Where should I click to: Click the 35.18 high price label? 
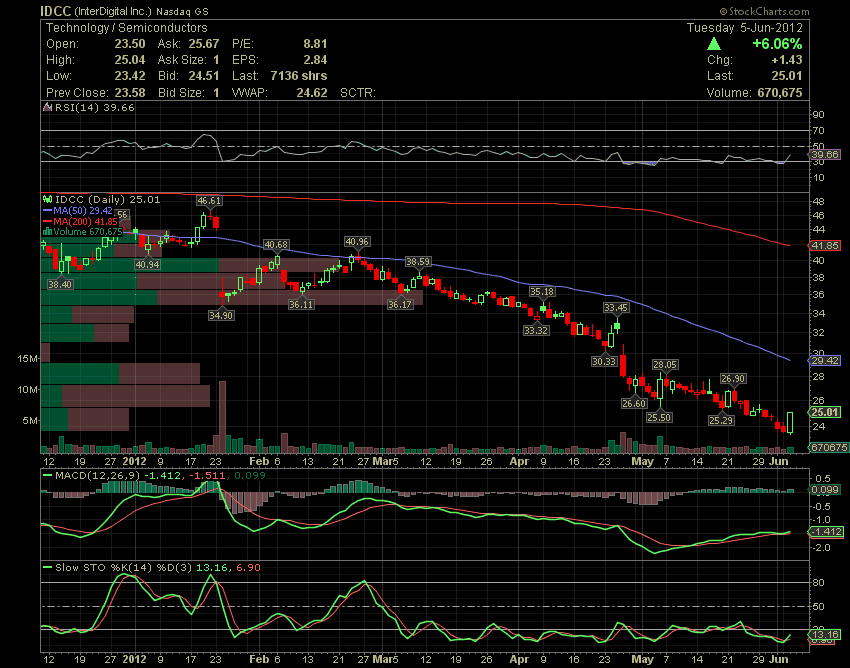(542, 292)
